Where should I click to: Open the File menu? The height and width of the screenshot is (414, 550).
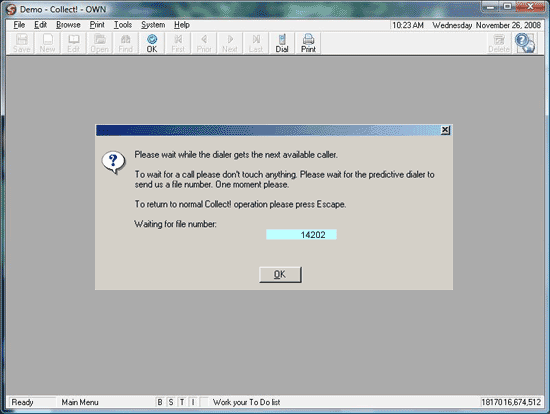tap(19, 25)
